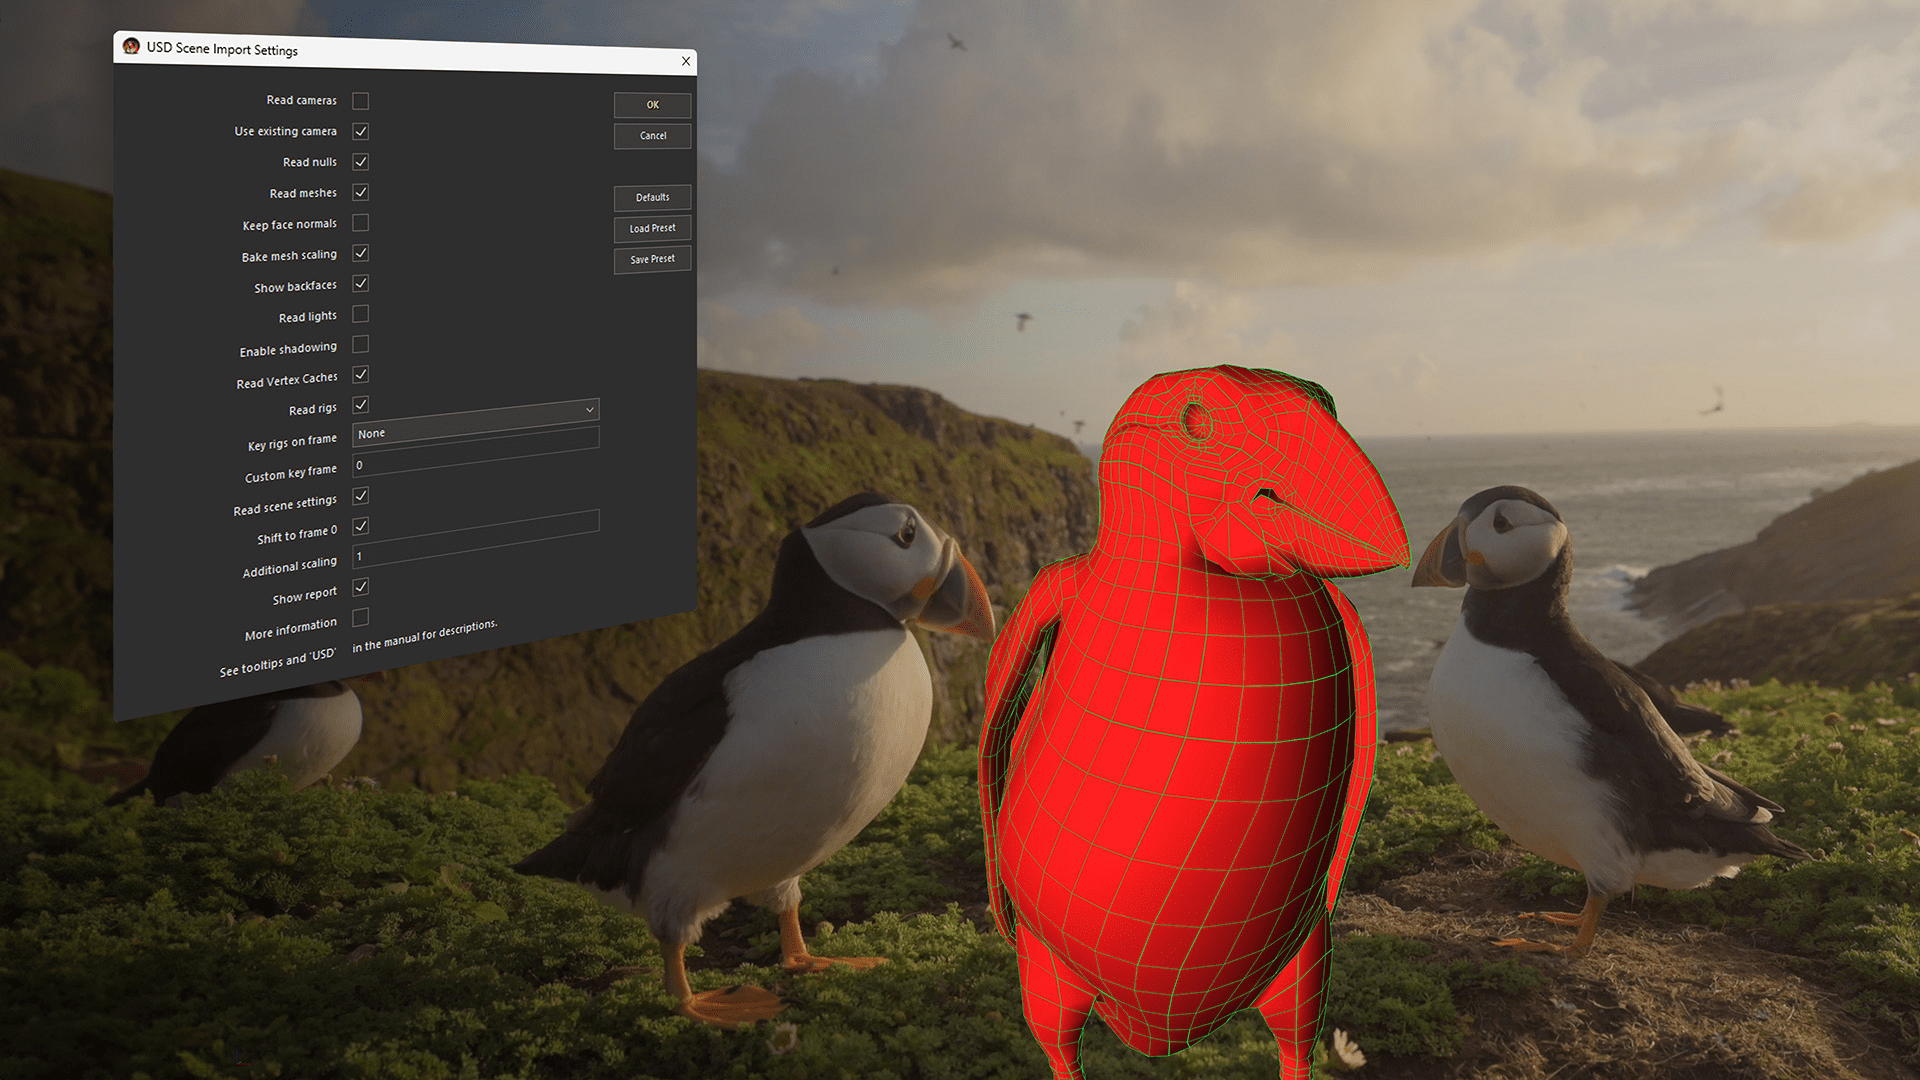Uncheck the Show backfaces option

pyautogui.click(x=360, y=284)
